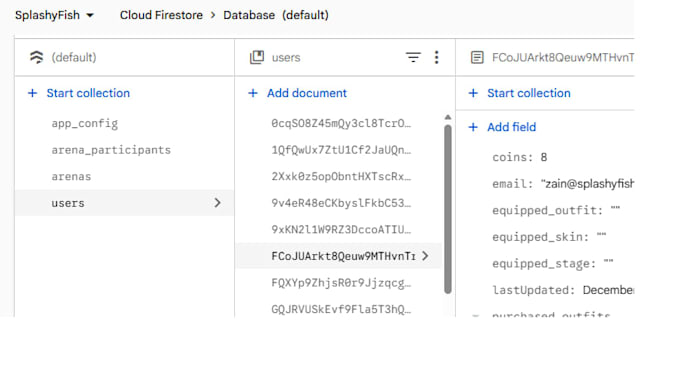
Task: Click the document icon in header
Action: (x=477, y=57)
